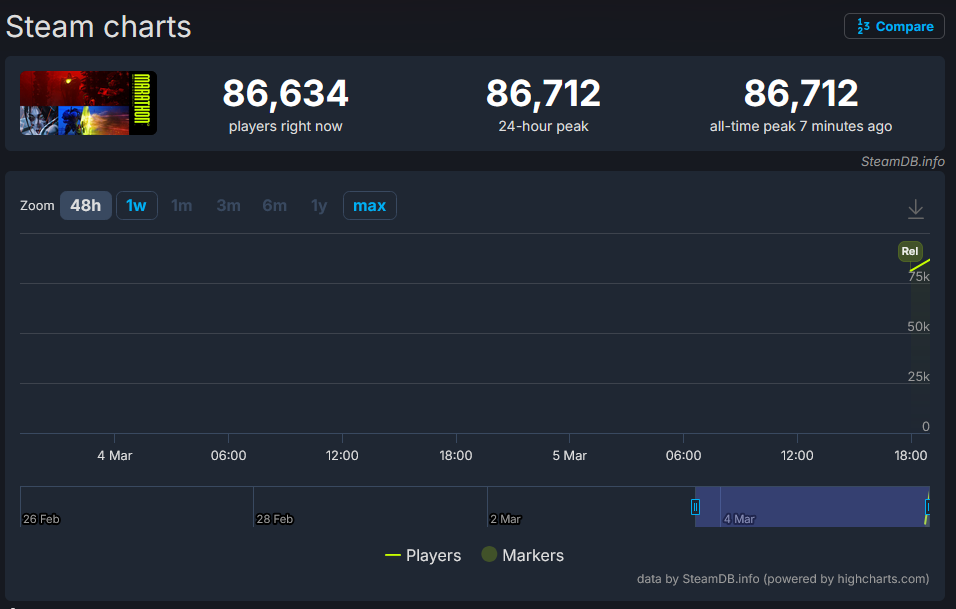Click the 50k y-axis label
956x609 pixels.
918,327
